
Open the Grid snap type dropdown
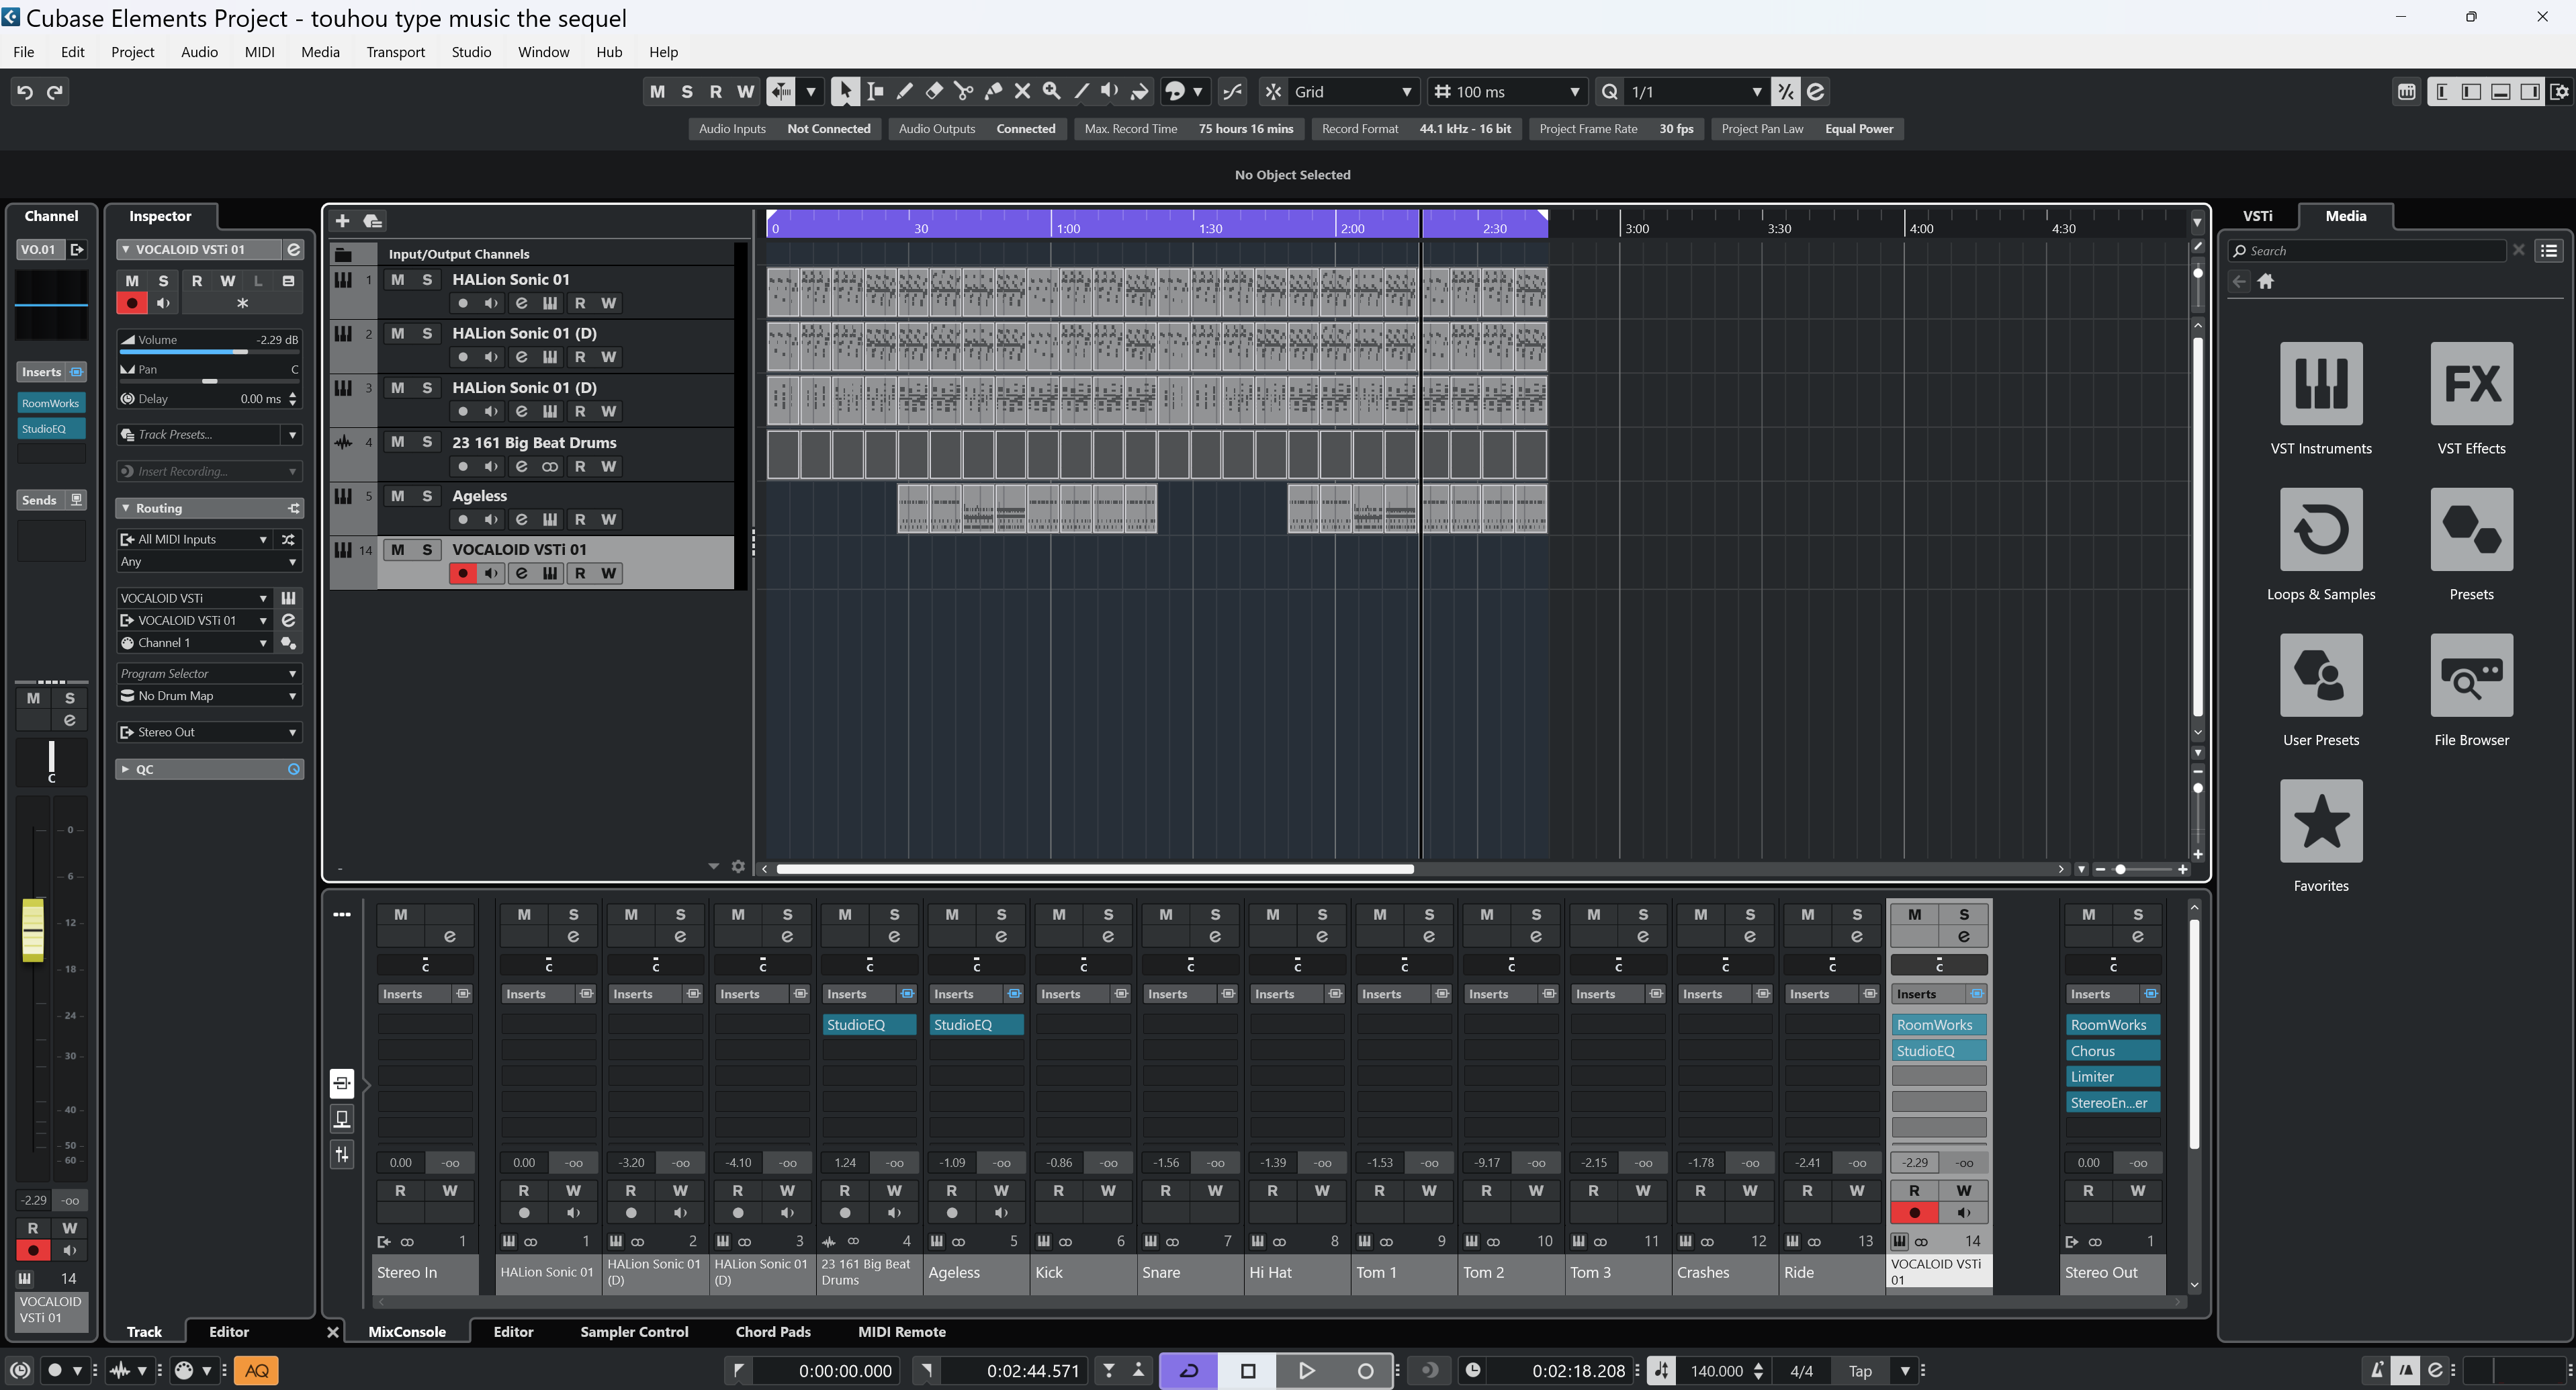pyautogui.click(x=1352, y=91)
